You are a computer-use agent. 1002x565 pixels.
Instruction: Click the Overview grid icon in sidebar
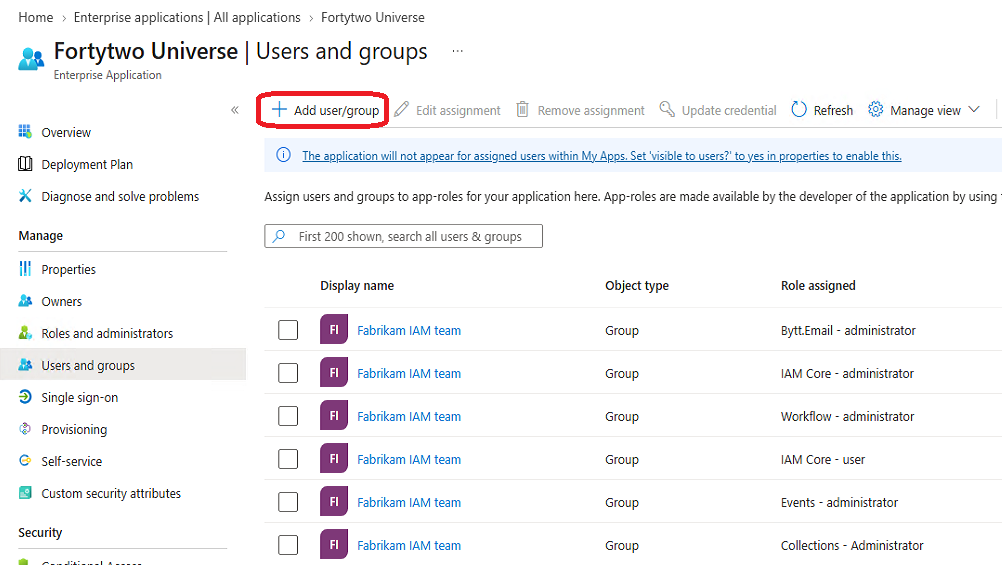coord(25,132)
